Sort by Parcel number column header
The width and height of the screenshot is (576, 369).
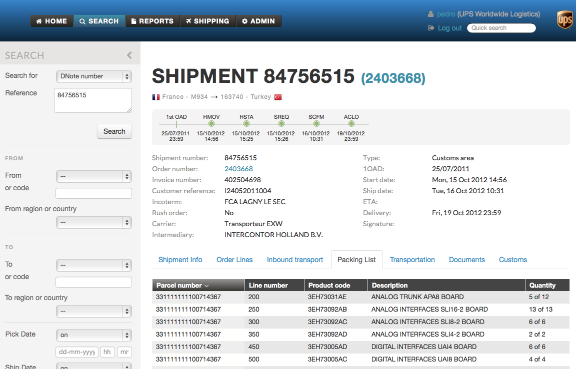(x=198, y=285)
